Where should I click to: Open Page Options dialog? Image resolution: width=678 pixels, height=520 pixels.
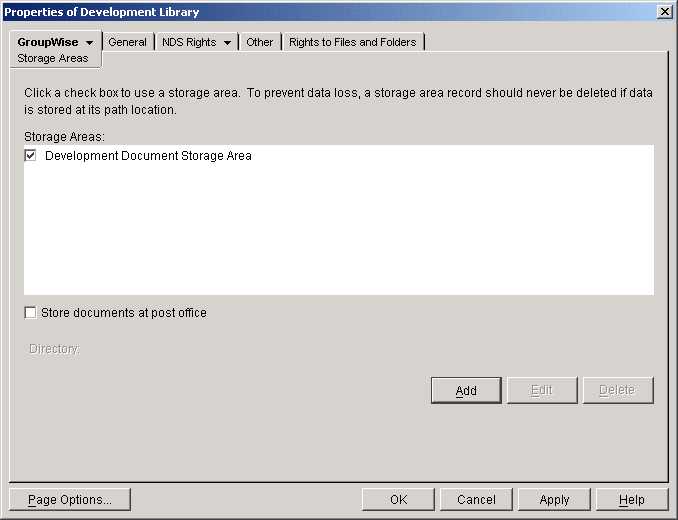click(x=70, y=500)
